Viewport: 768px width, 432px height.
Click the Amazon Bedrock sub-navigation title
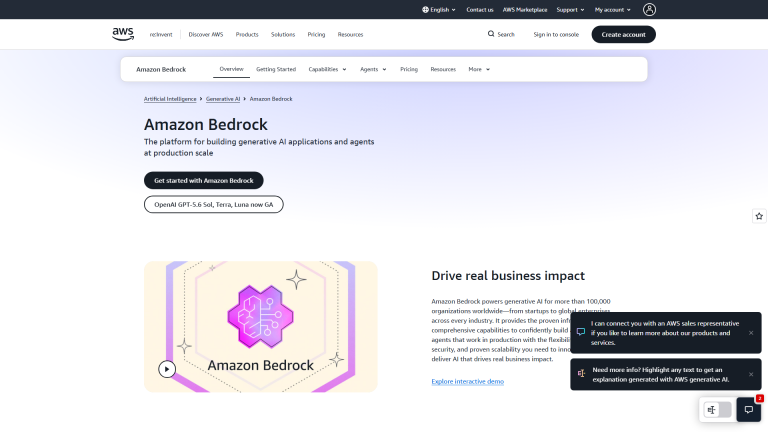161,69
